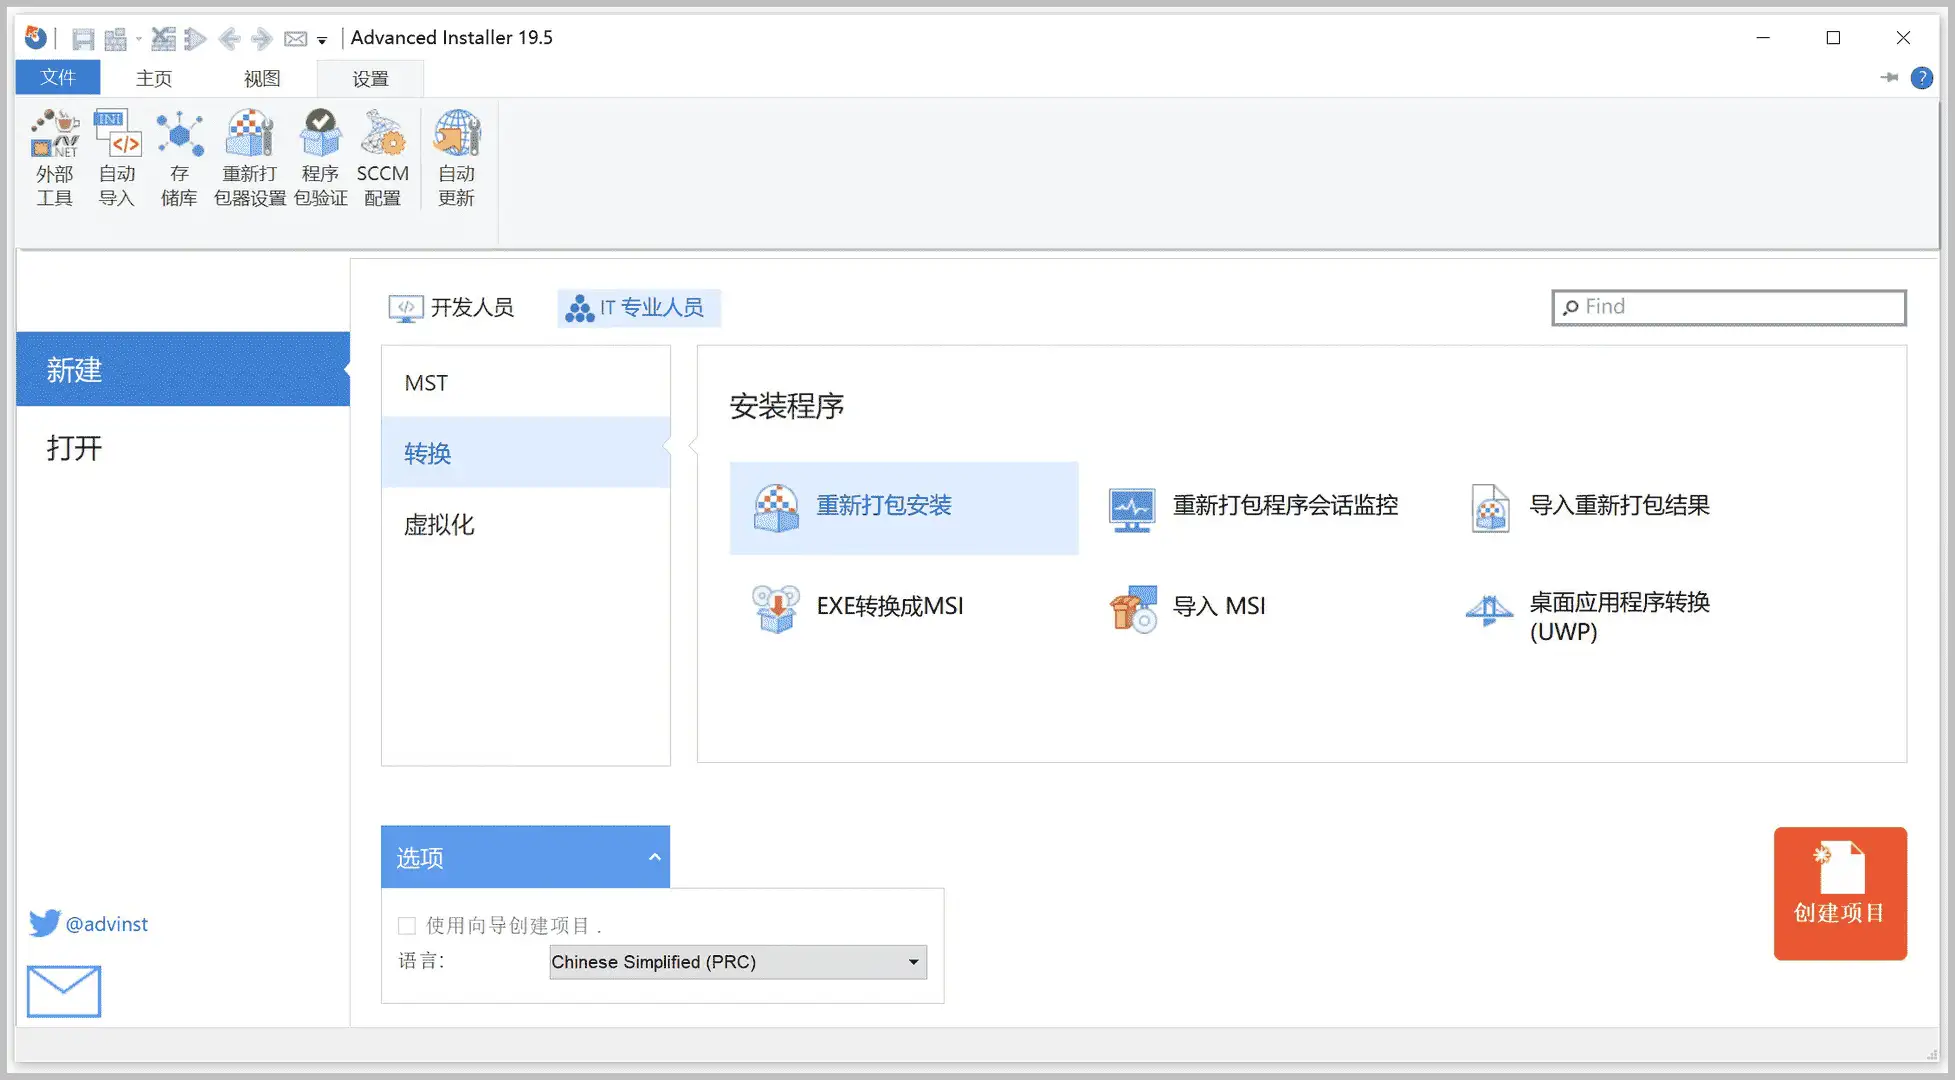The image size is (1955, 1080).
Task: Open SCCM 配置 settings
Action: point(383,158)
